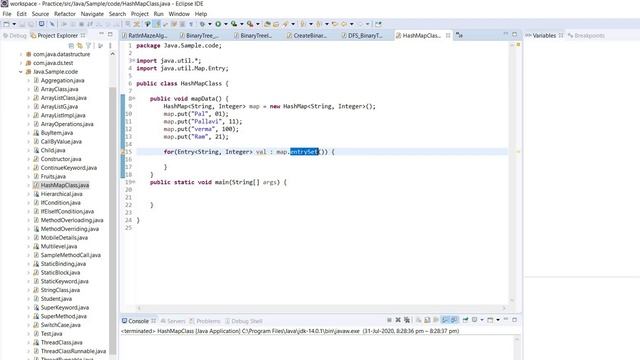Collapse Java.Sample.code package
Image resolution: width=640 pixels, height=360 pixels.
[21, 71]
